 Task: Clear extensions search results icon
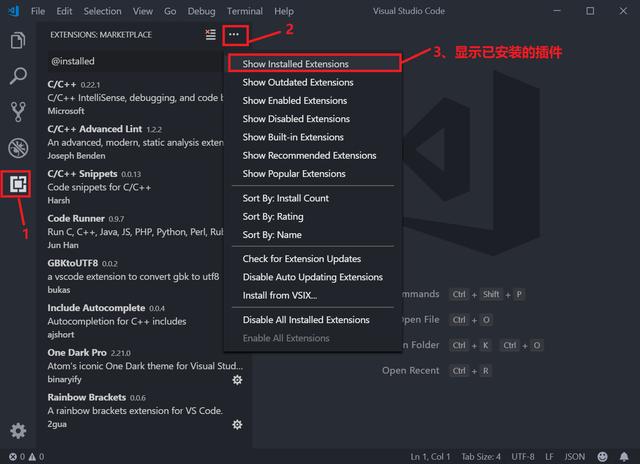click(x=211, y=35)
